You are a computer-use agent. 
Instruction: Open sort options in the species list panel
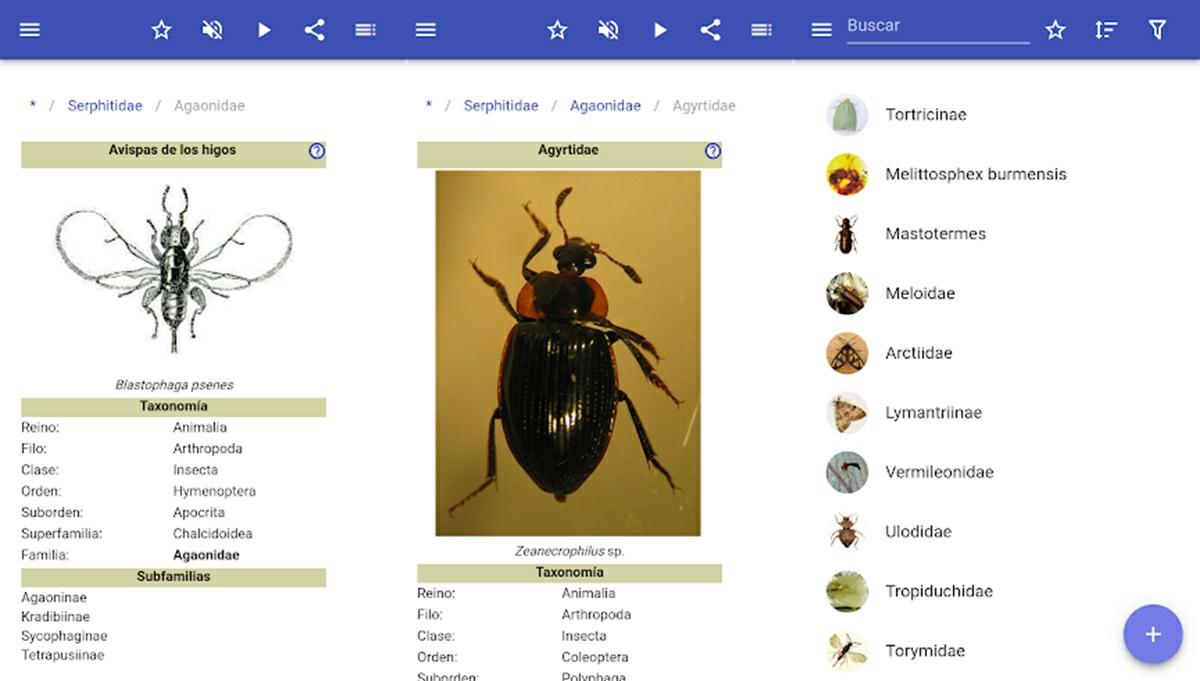[x=1105, y=29]
